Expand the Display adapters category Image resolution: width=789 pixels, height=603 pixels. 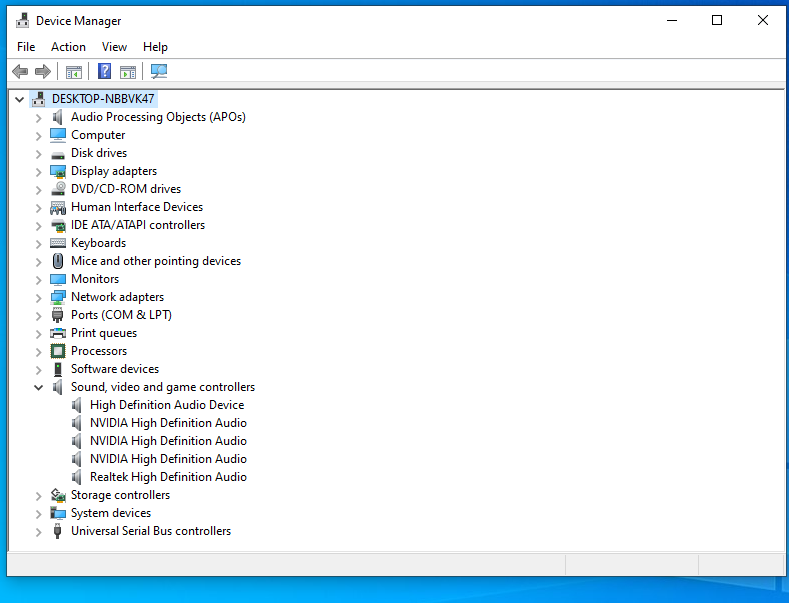point(38,171)
